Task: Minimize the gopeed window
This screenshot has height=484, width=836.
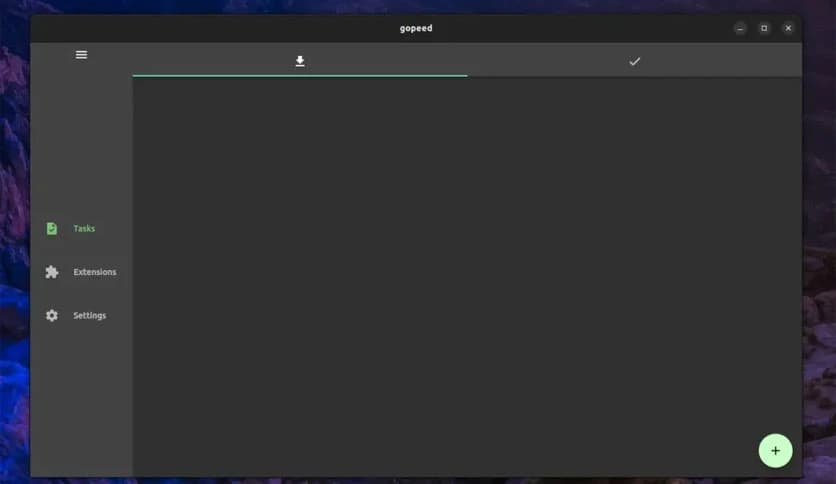Action: click(740, 28)
